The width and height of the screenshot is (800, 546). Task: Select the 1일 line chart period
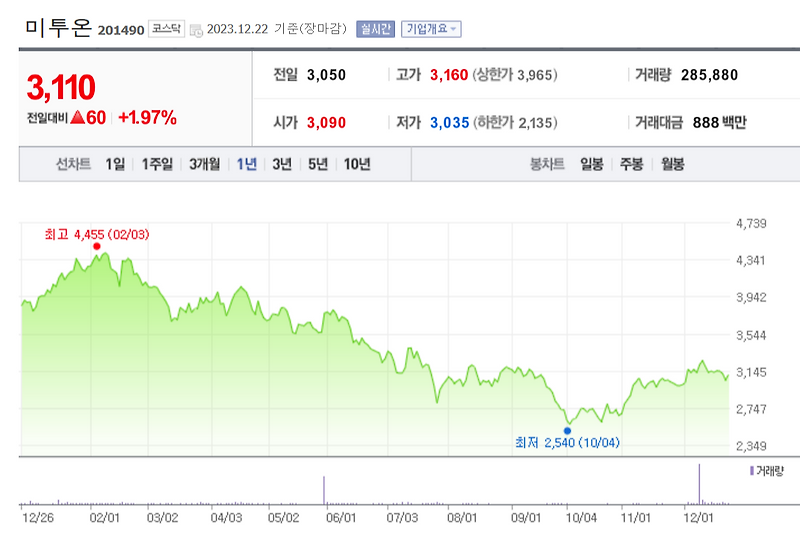click(115, 164)
